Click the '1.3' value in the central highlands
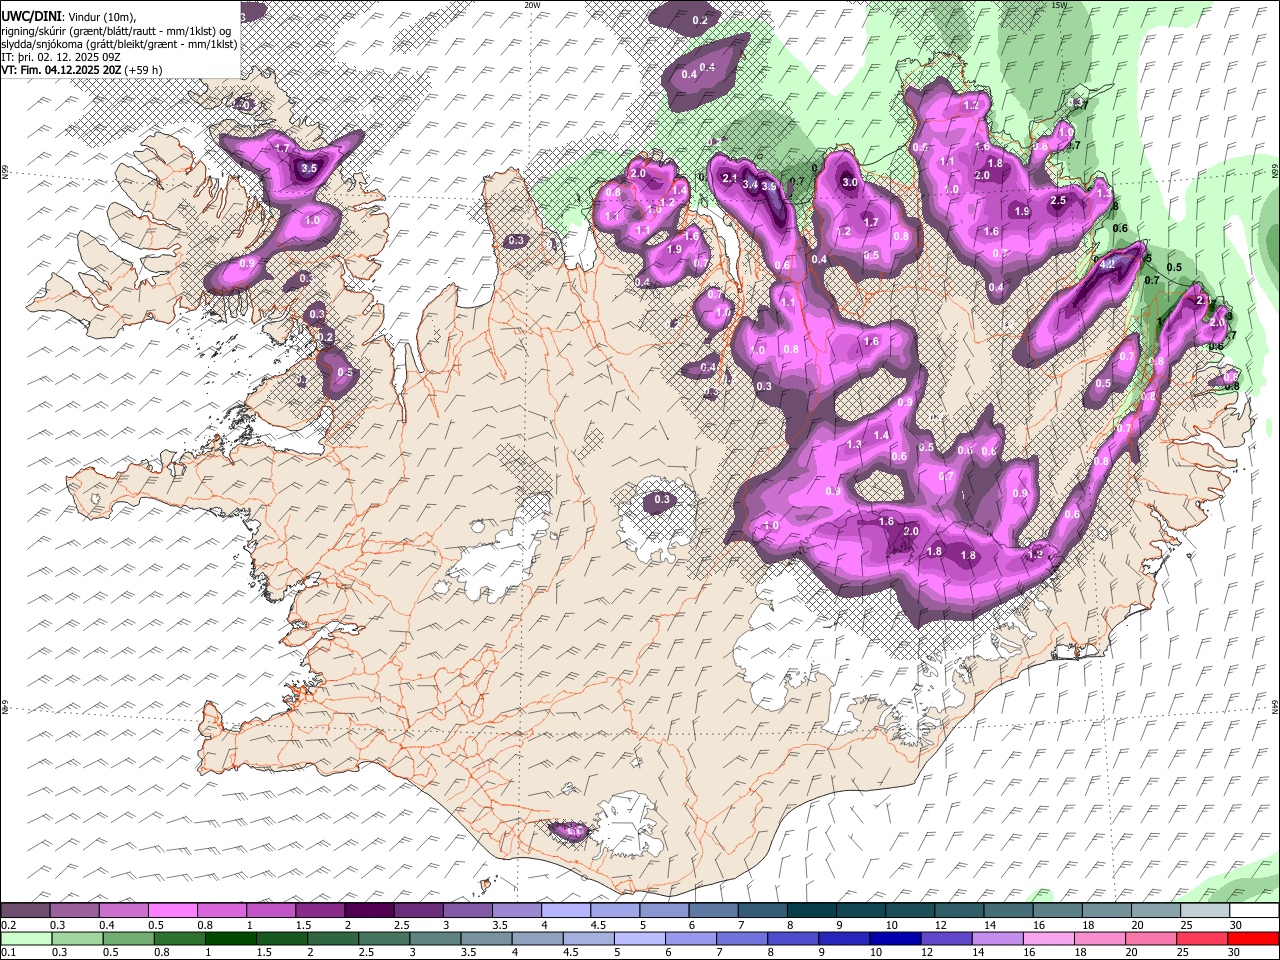 tap(855, 445)
